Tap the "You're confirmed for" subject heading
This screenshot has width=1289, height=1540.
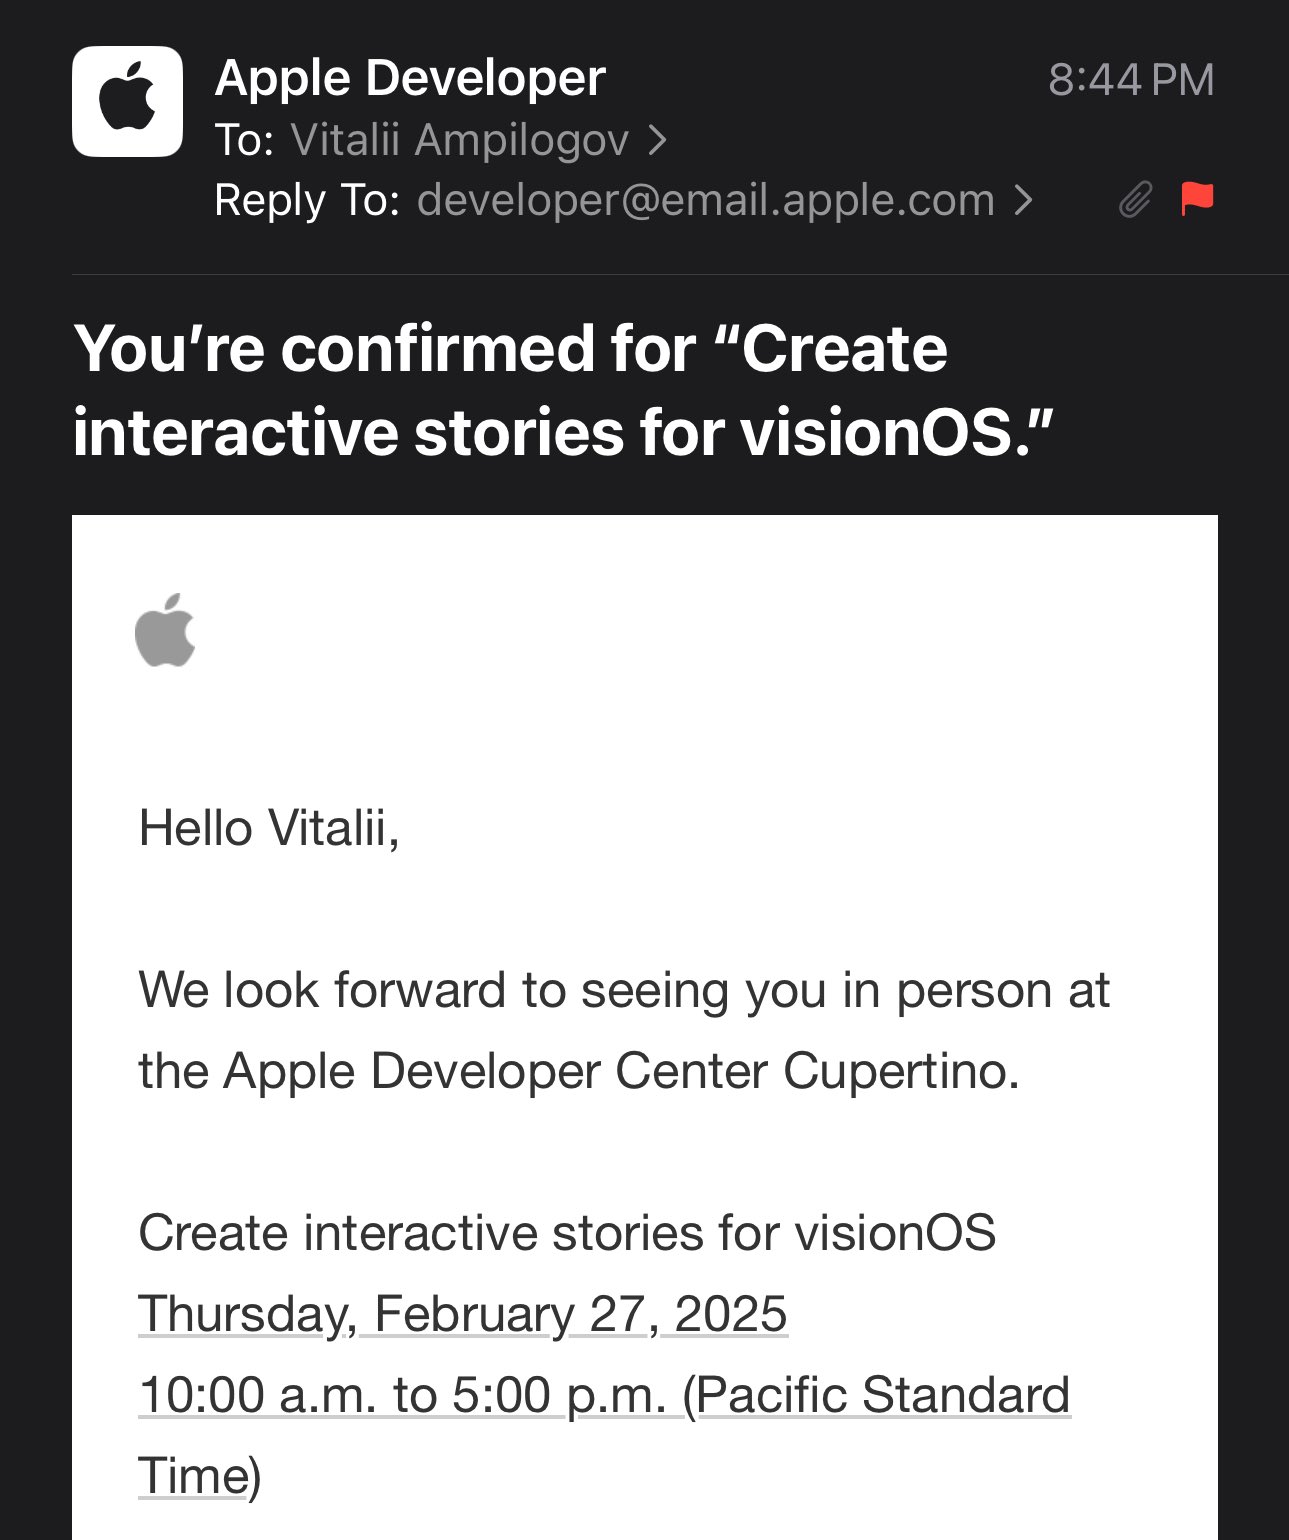(563, 390)
